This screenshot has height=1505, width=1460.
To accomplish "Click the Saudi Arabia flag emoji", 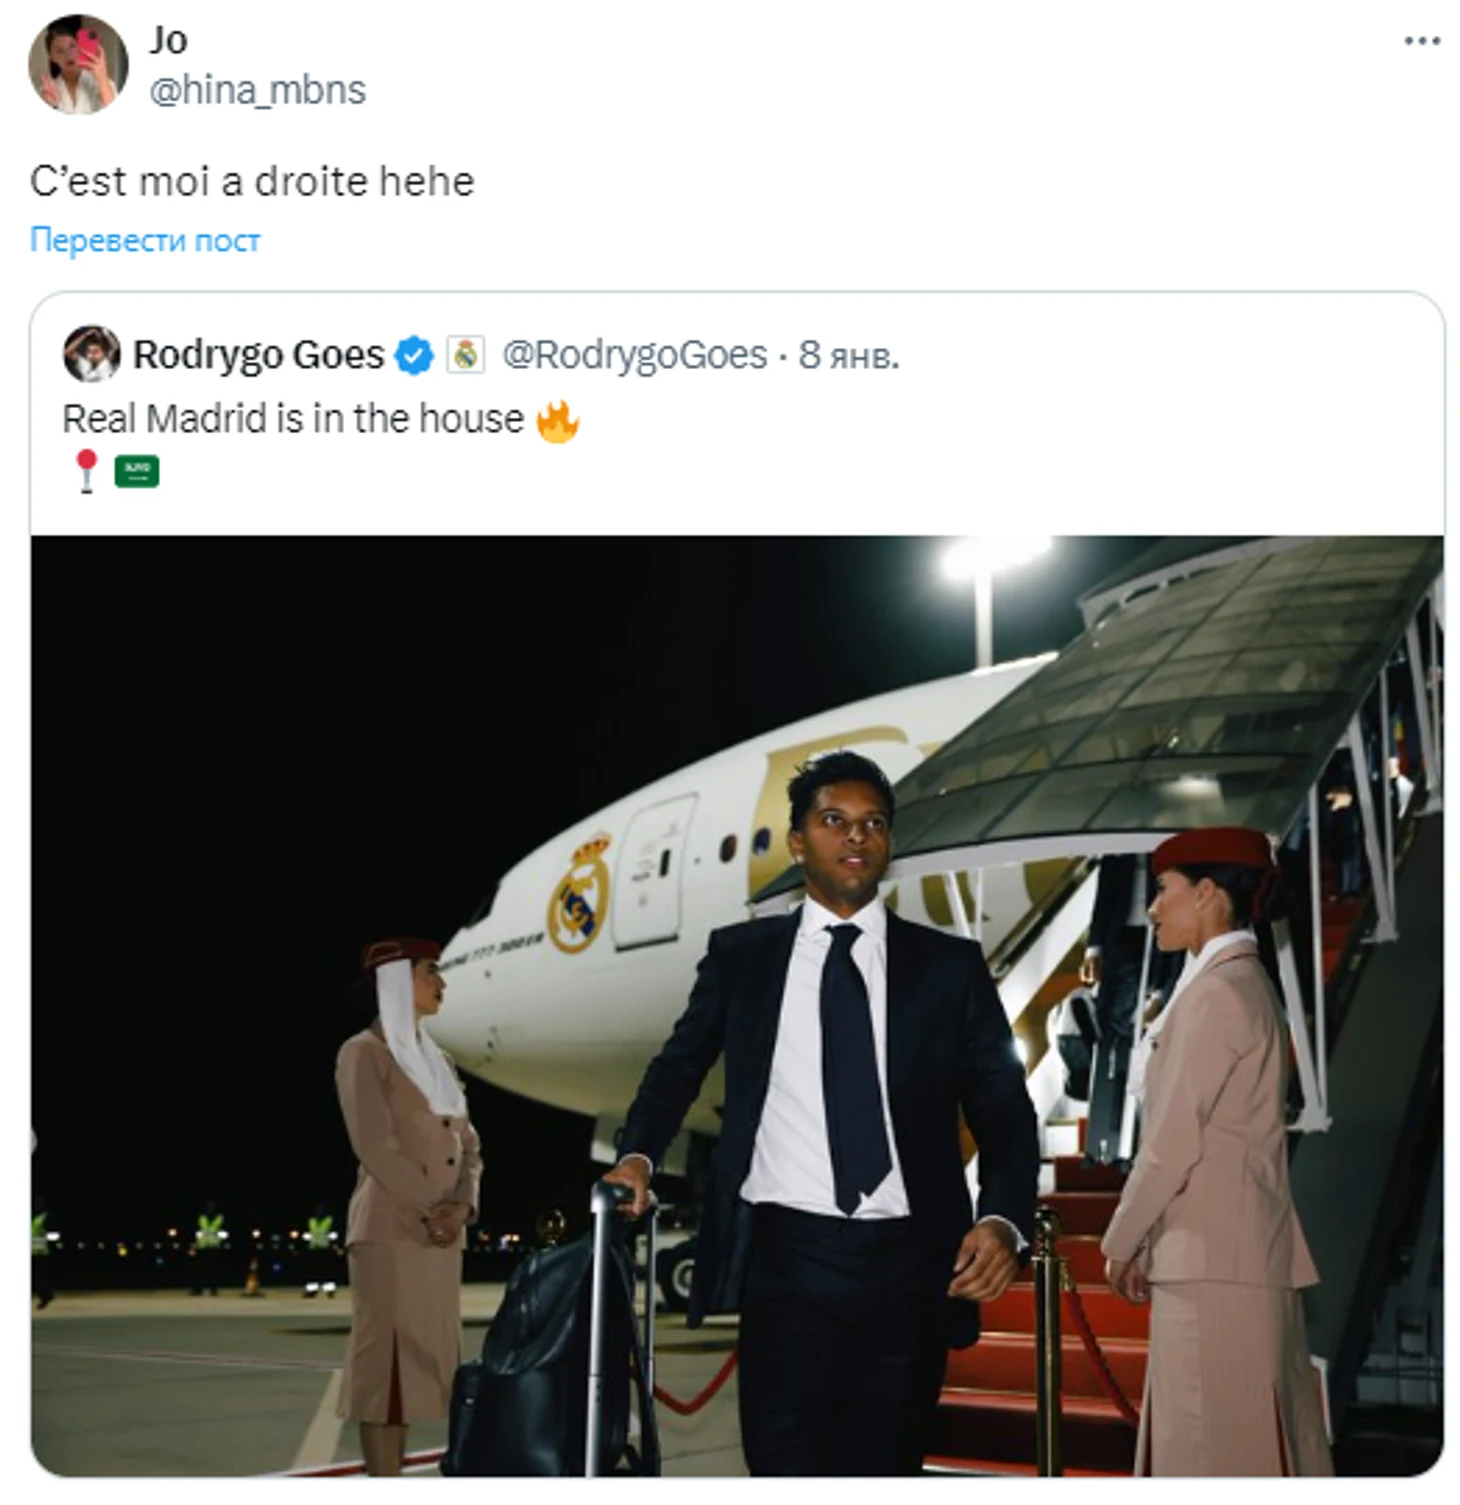I will click(x=137, y=471).
